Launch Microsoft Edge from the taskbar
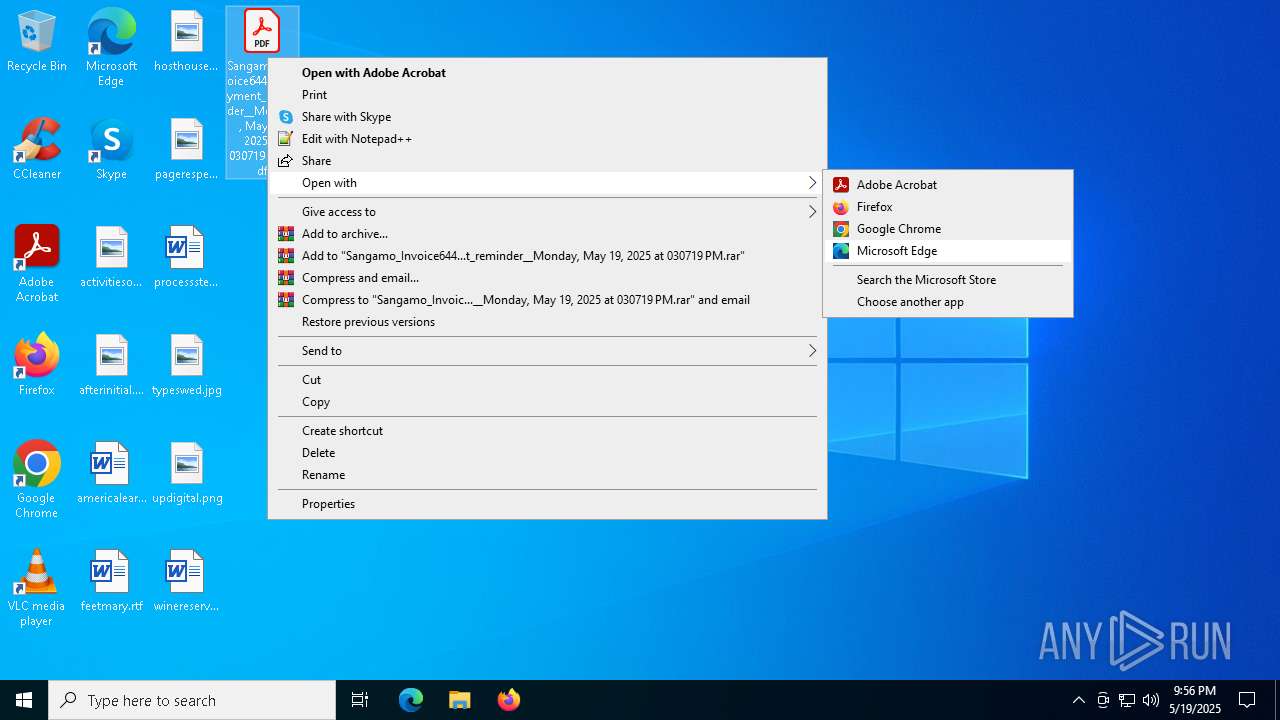1280x720 pixels. tap(411, 700)
